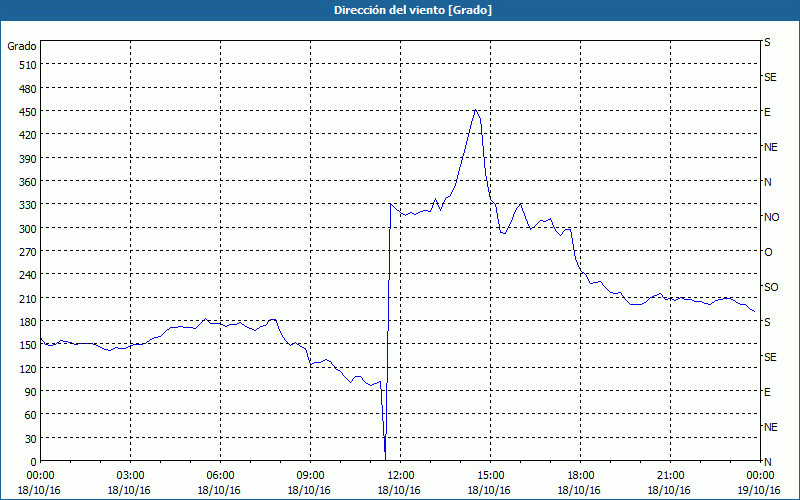Click the 21:00 time label

pyautogui.click(x=670, y=476)
